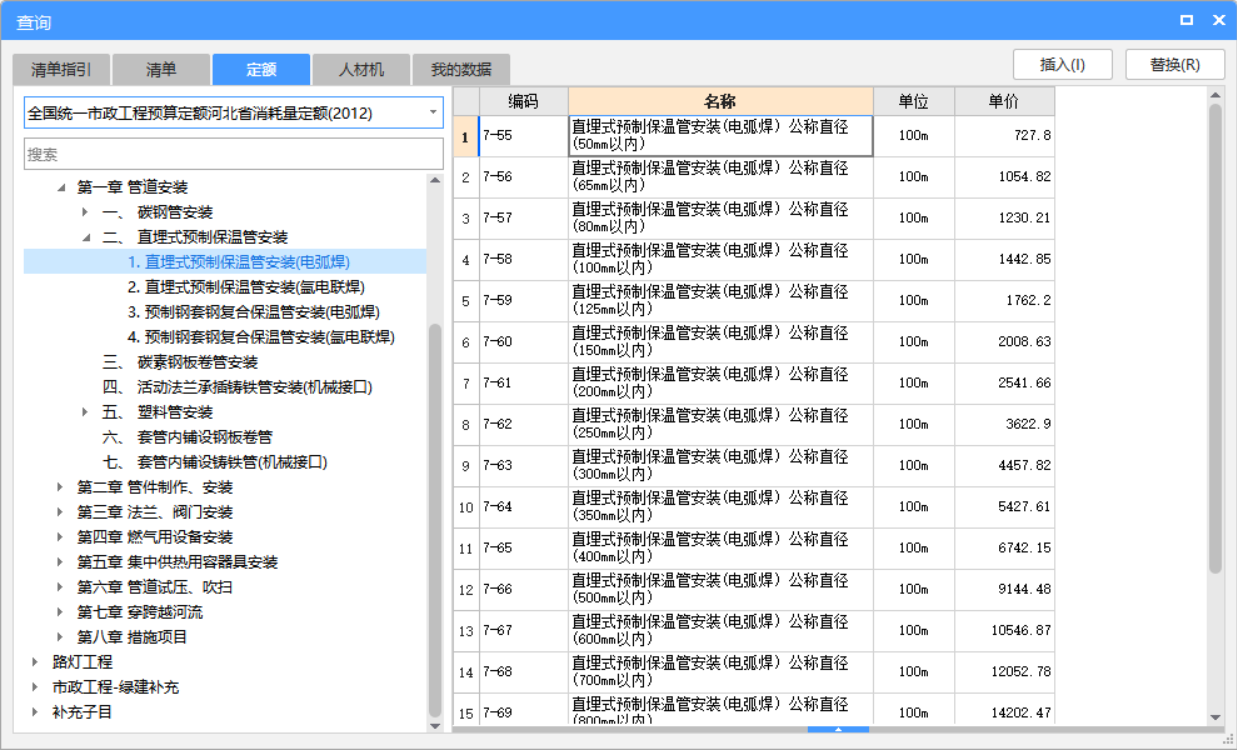Click price cell 10546.87
The height and width of the screenshot is (750, 1237).
pos(1005,631)
